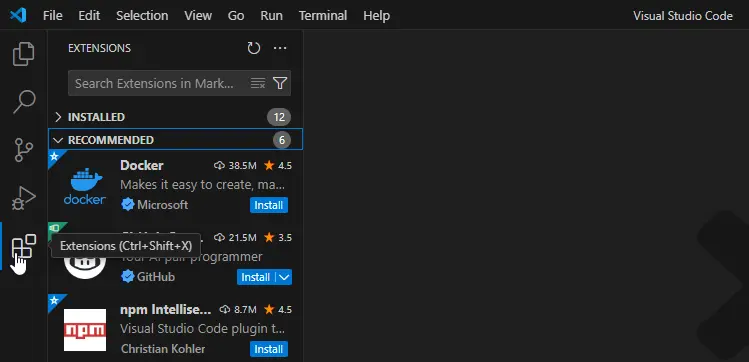The height and width of the screenshot is (362, 749).
Task: Open the Search view in activity bar
Action: (23, 102)
